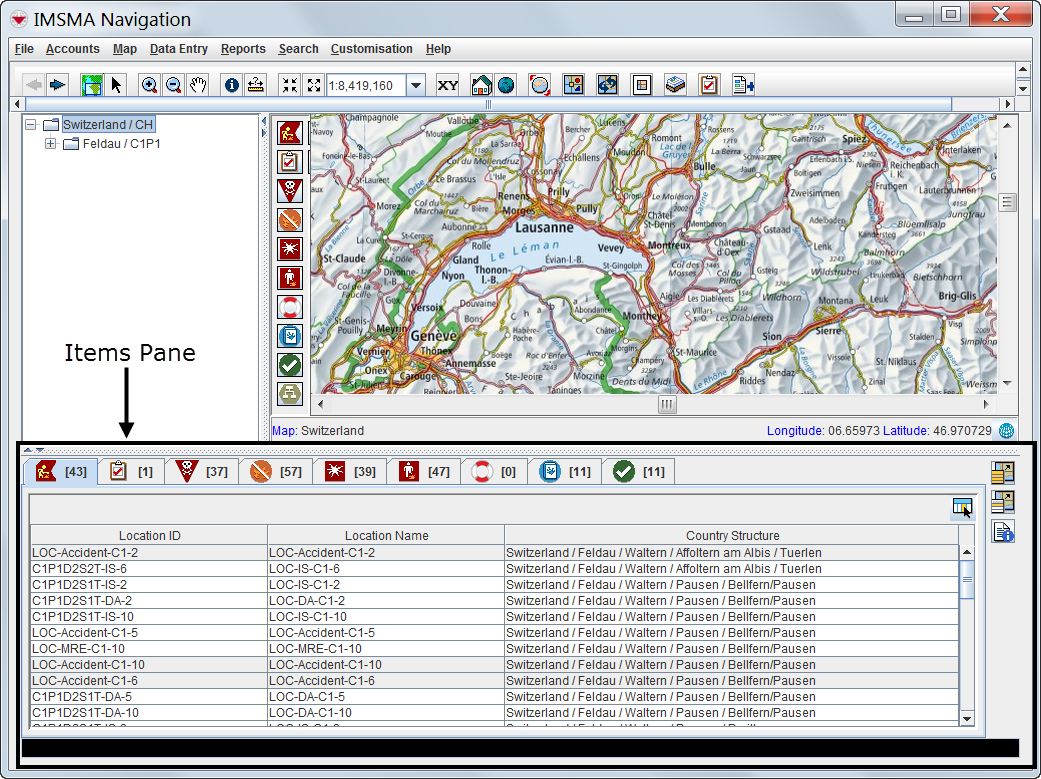The height and width of the screenshot is (779, 1041).
Task: Select the pan hand tool
Action: [x=198, y=85]
